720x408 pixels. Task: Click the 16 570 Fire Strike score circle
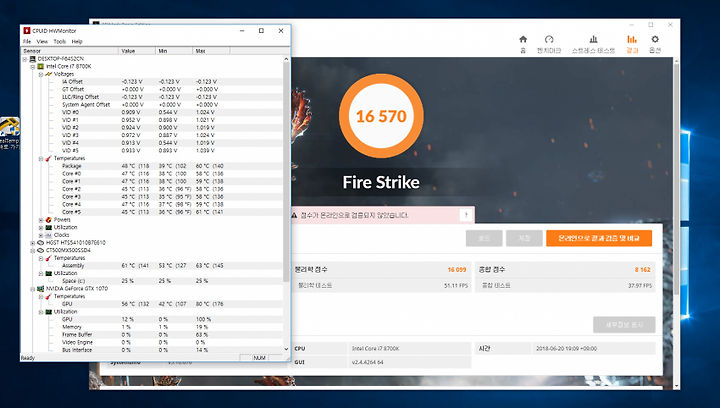tap(381, 116)
